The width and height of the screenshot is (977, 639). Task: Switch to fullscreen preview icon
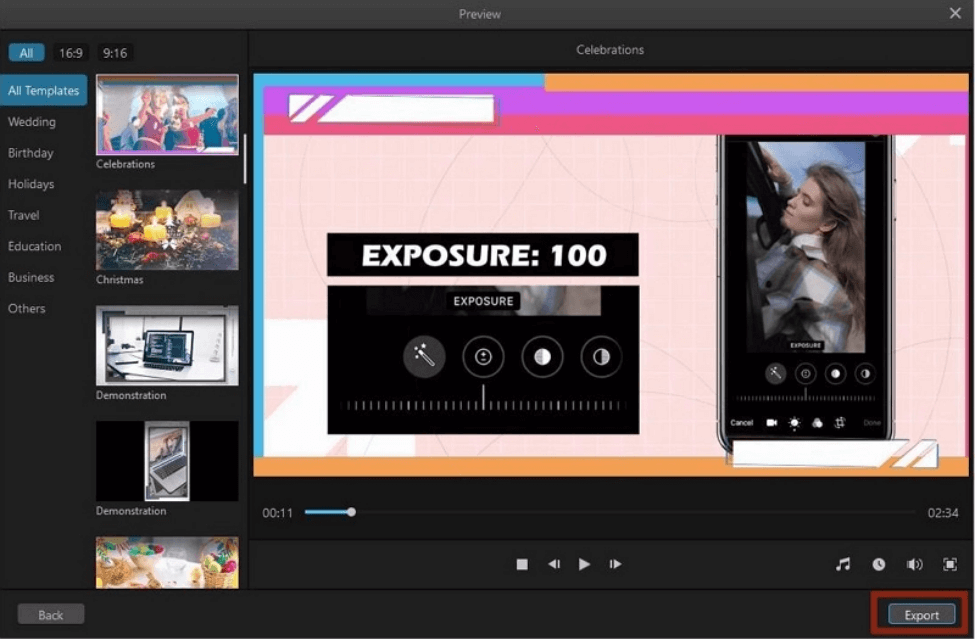(x=950, y=564)
